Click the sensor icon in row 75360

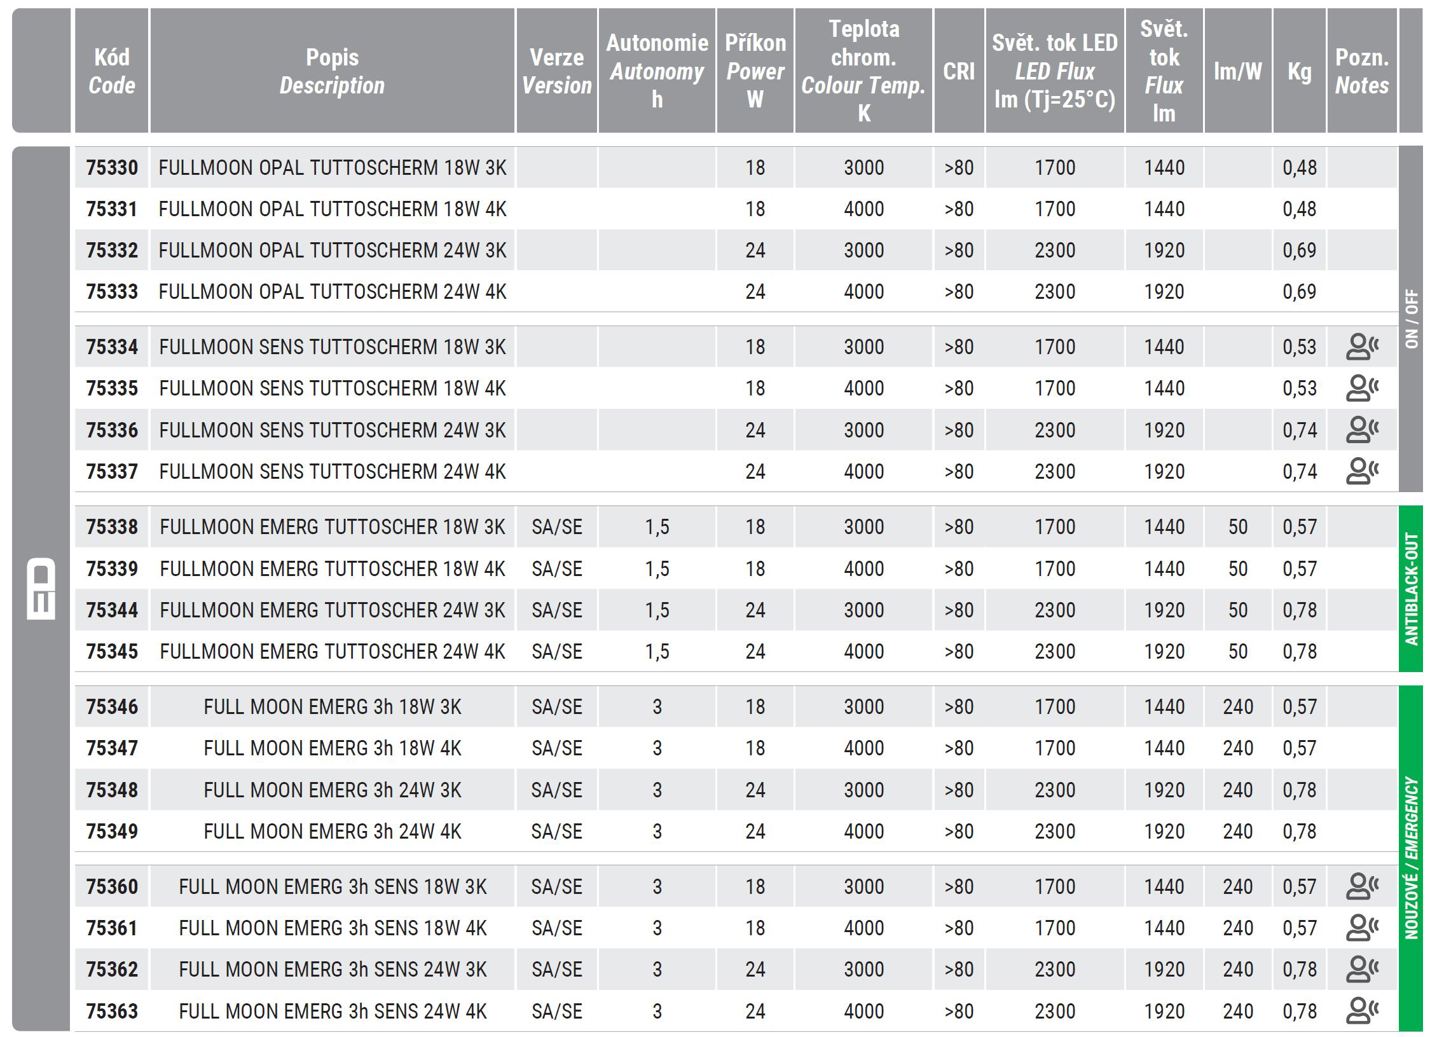1362,886
